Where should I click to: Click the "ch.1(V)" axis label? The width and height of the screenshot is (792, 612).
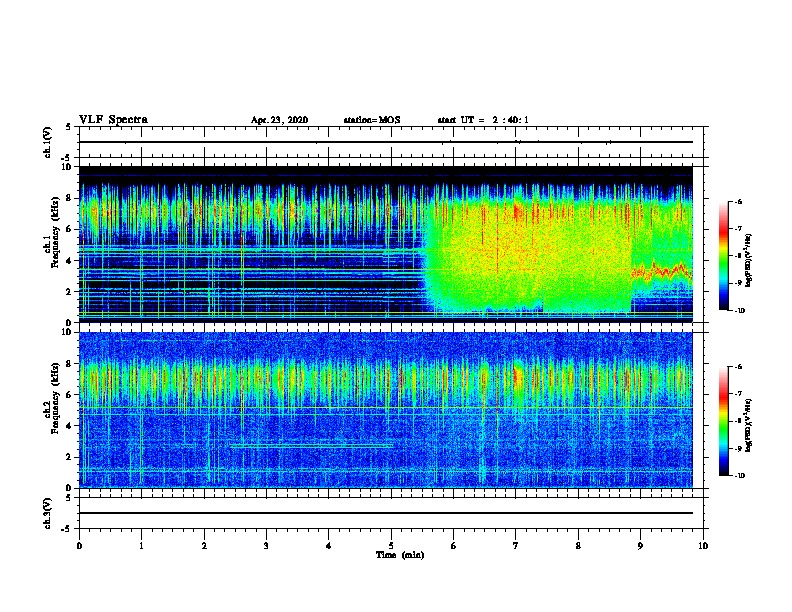47,142
